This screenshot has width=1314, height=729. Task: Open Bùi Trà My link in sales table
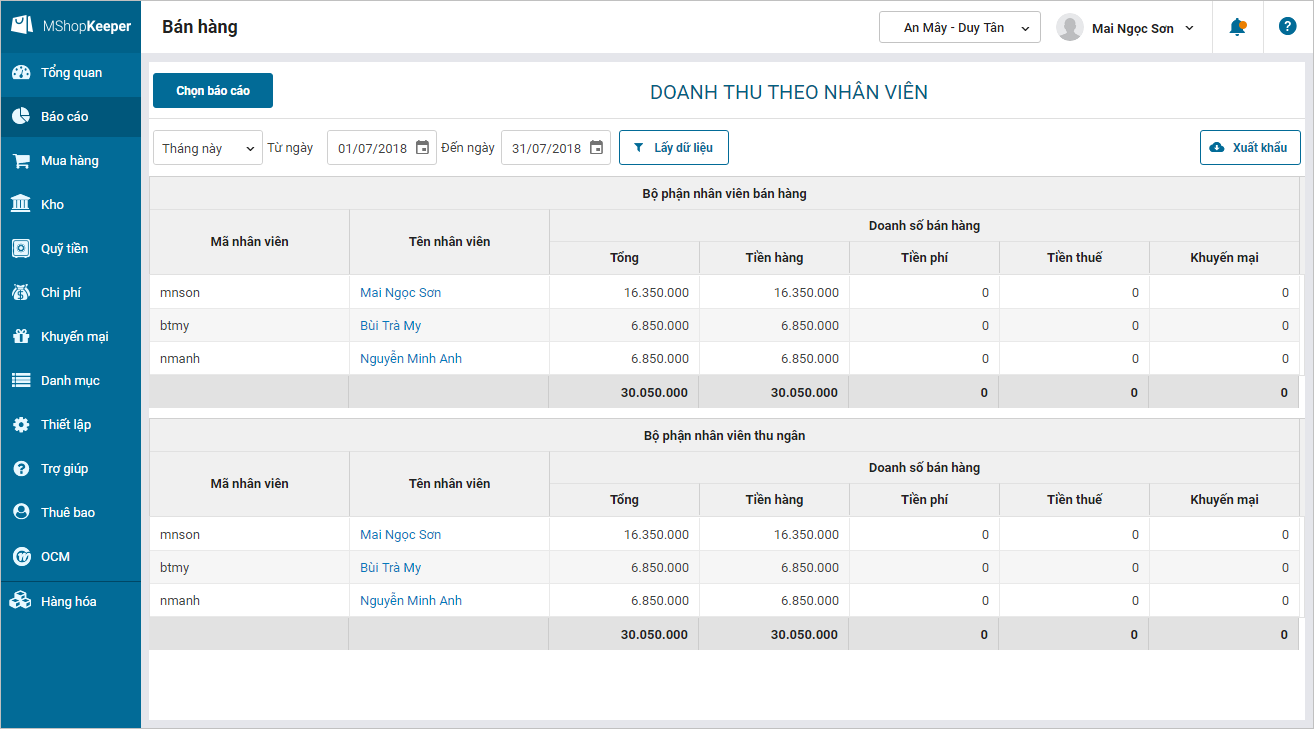[x=390, y=326]
